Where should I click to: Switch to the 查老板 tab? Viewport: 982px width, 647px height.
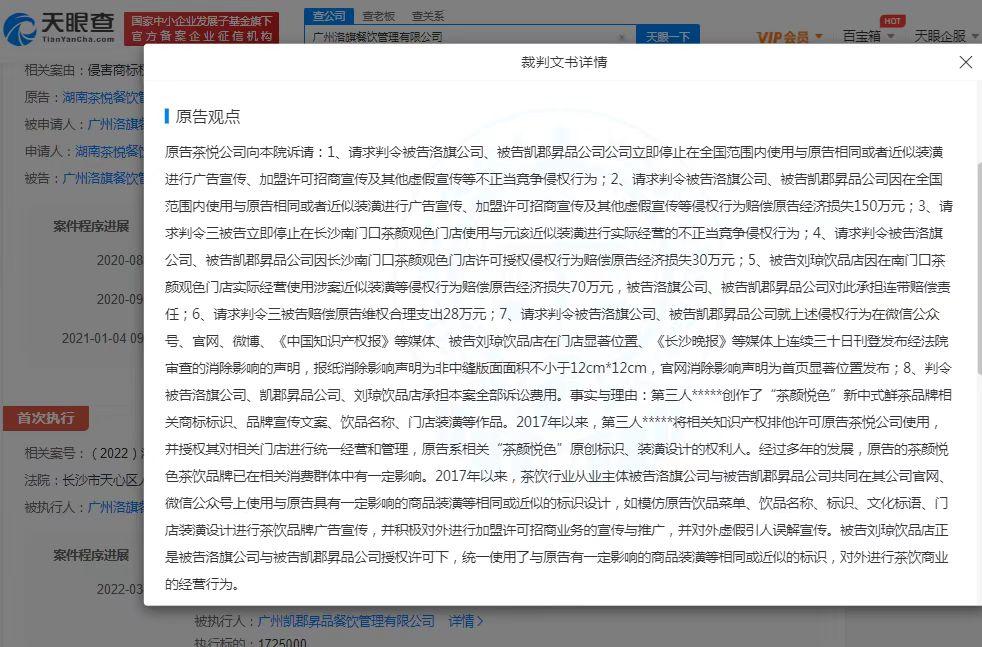[x=381, y=16]
